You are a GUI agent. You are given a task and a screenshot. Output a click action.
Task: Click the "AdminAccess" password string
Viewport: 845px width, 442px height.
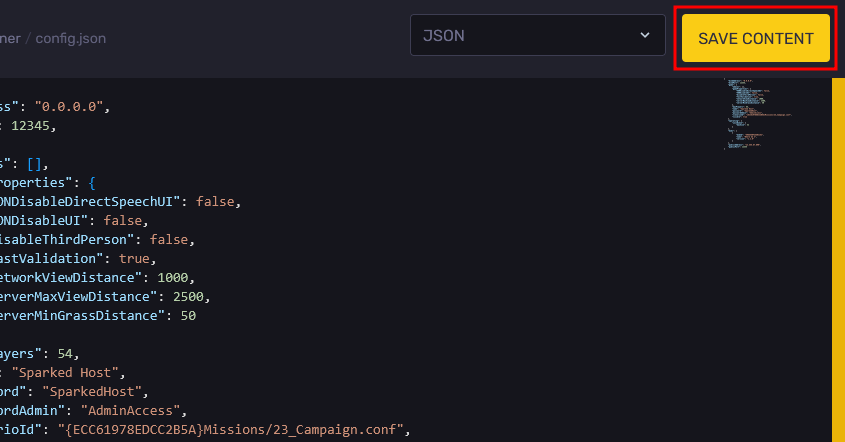coord(134,410)
